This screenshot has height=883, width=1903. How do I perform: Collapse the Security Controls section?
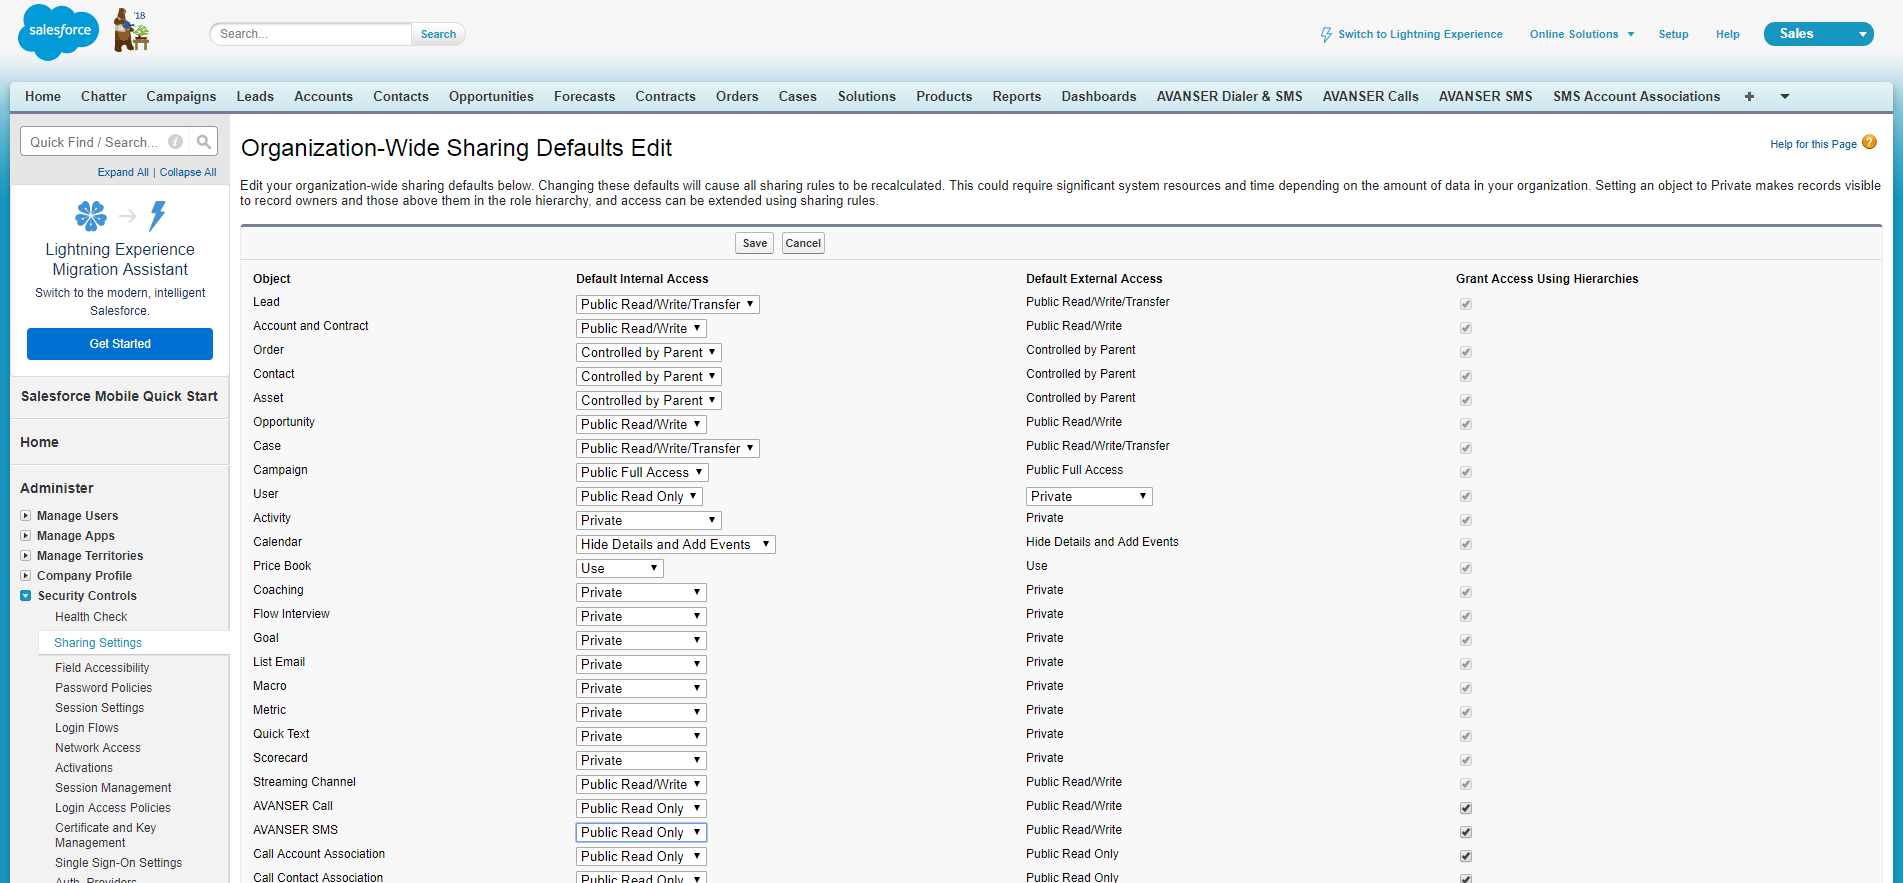tap(26, 596)
